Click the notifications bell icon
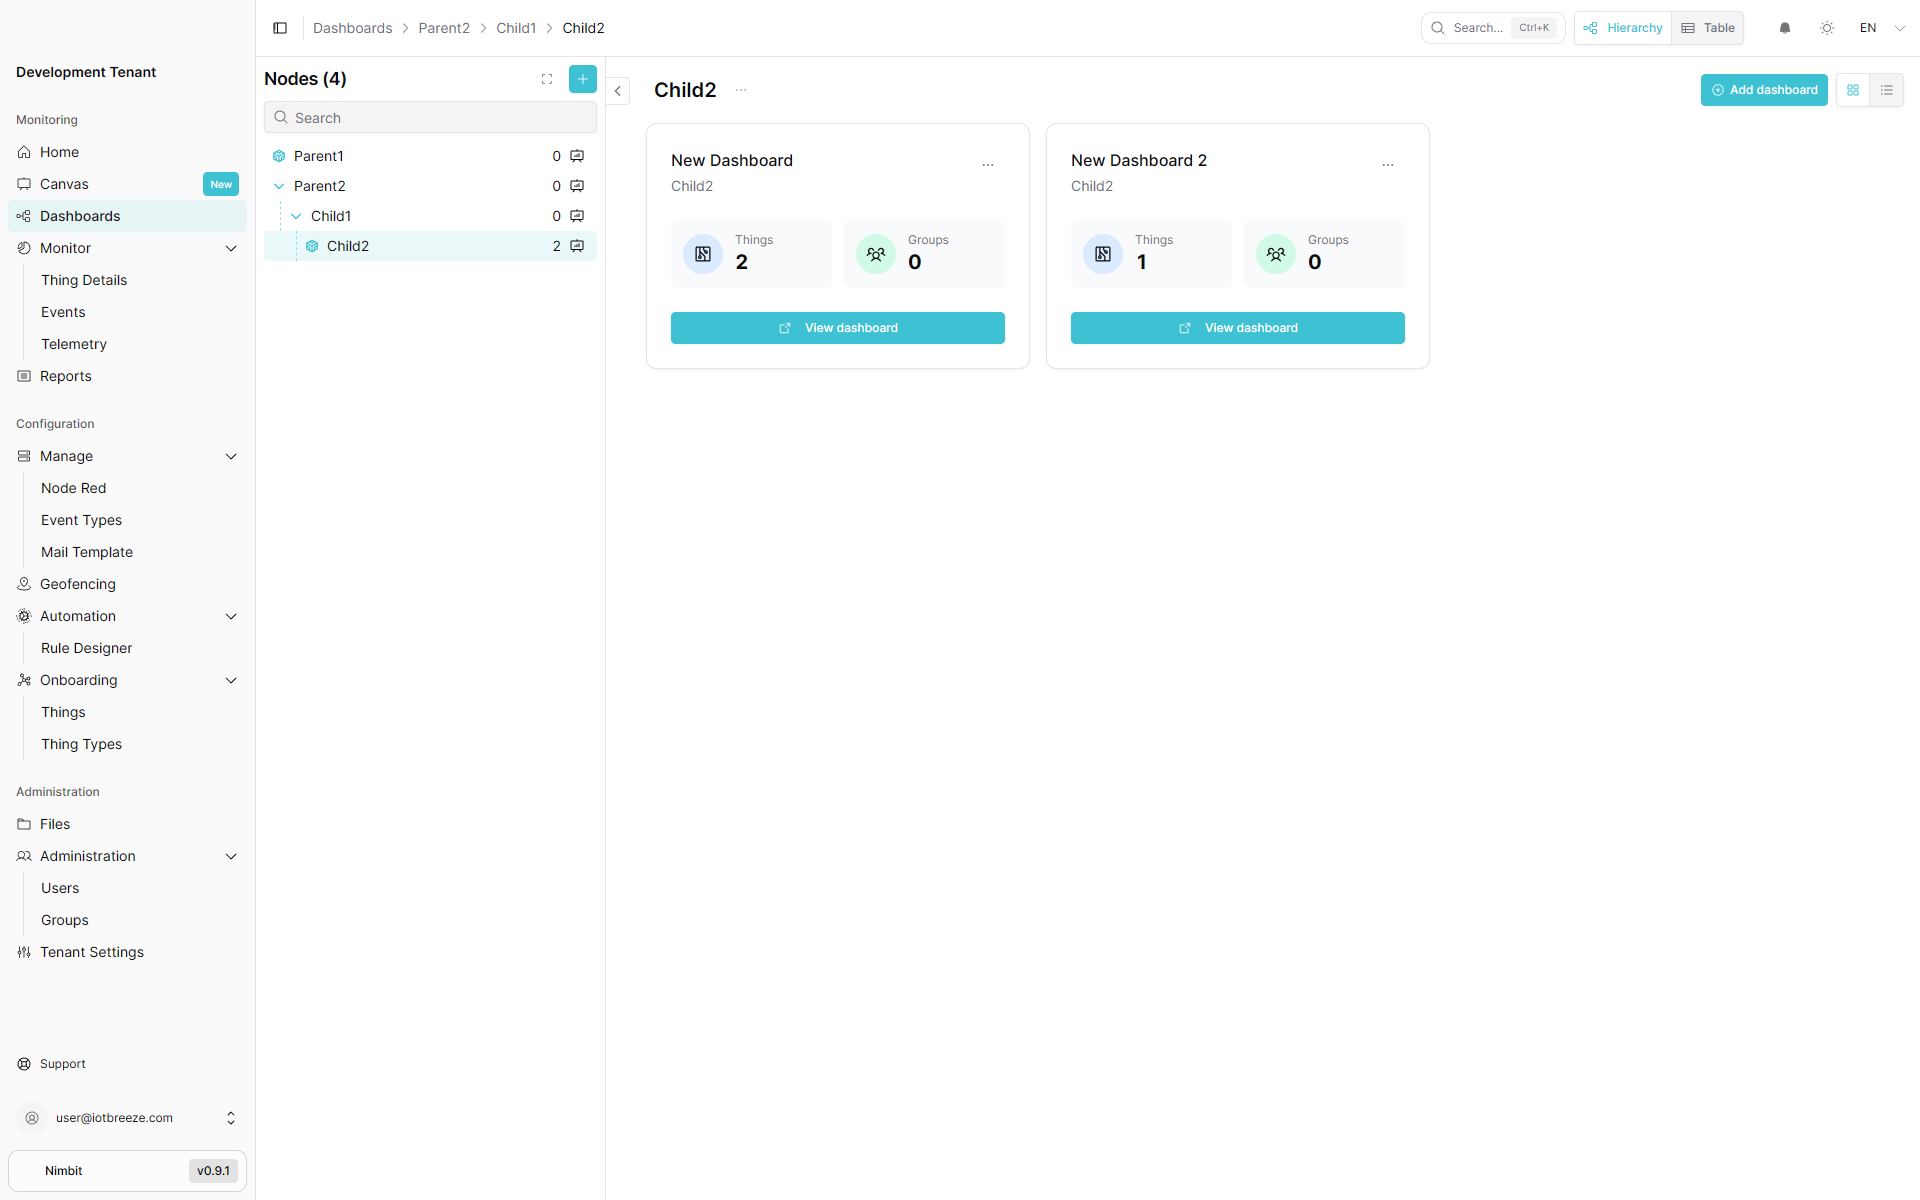Viewport: 1920px width, 1200px height. point(1785,28)
